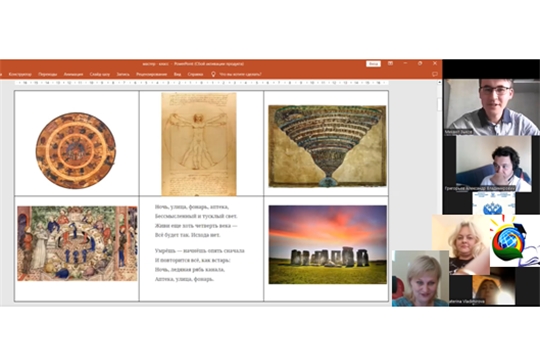This screenshot has width=540, height=360.
Task: Click the line 'Живи еще хоть четверть века —'
Action: coord(196,226)
